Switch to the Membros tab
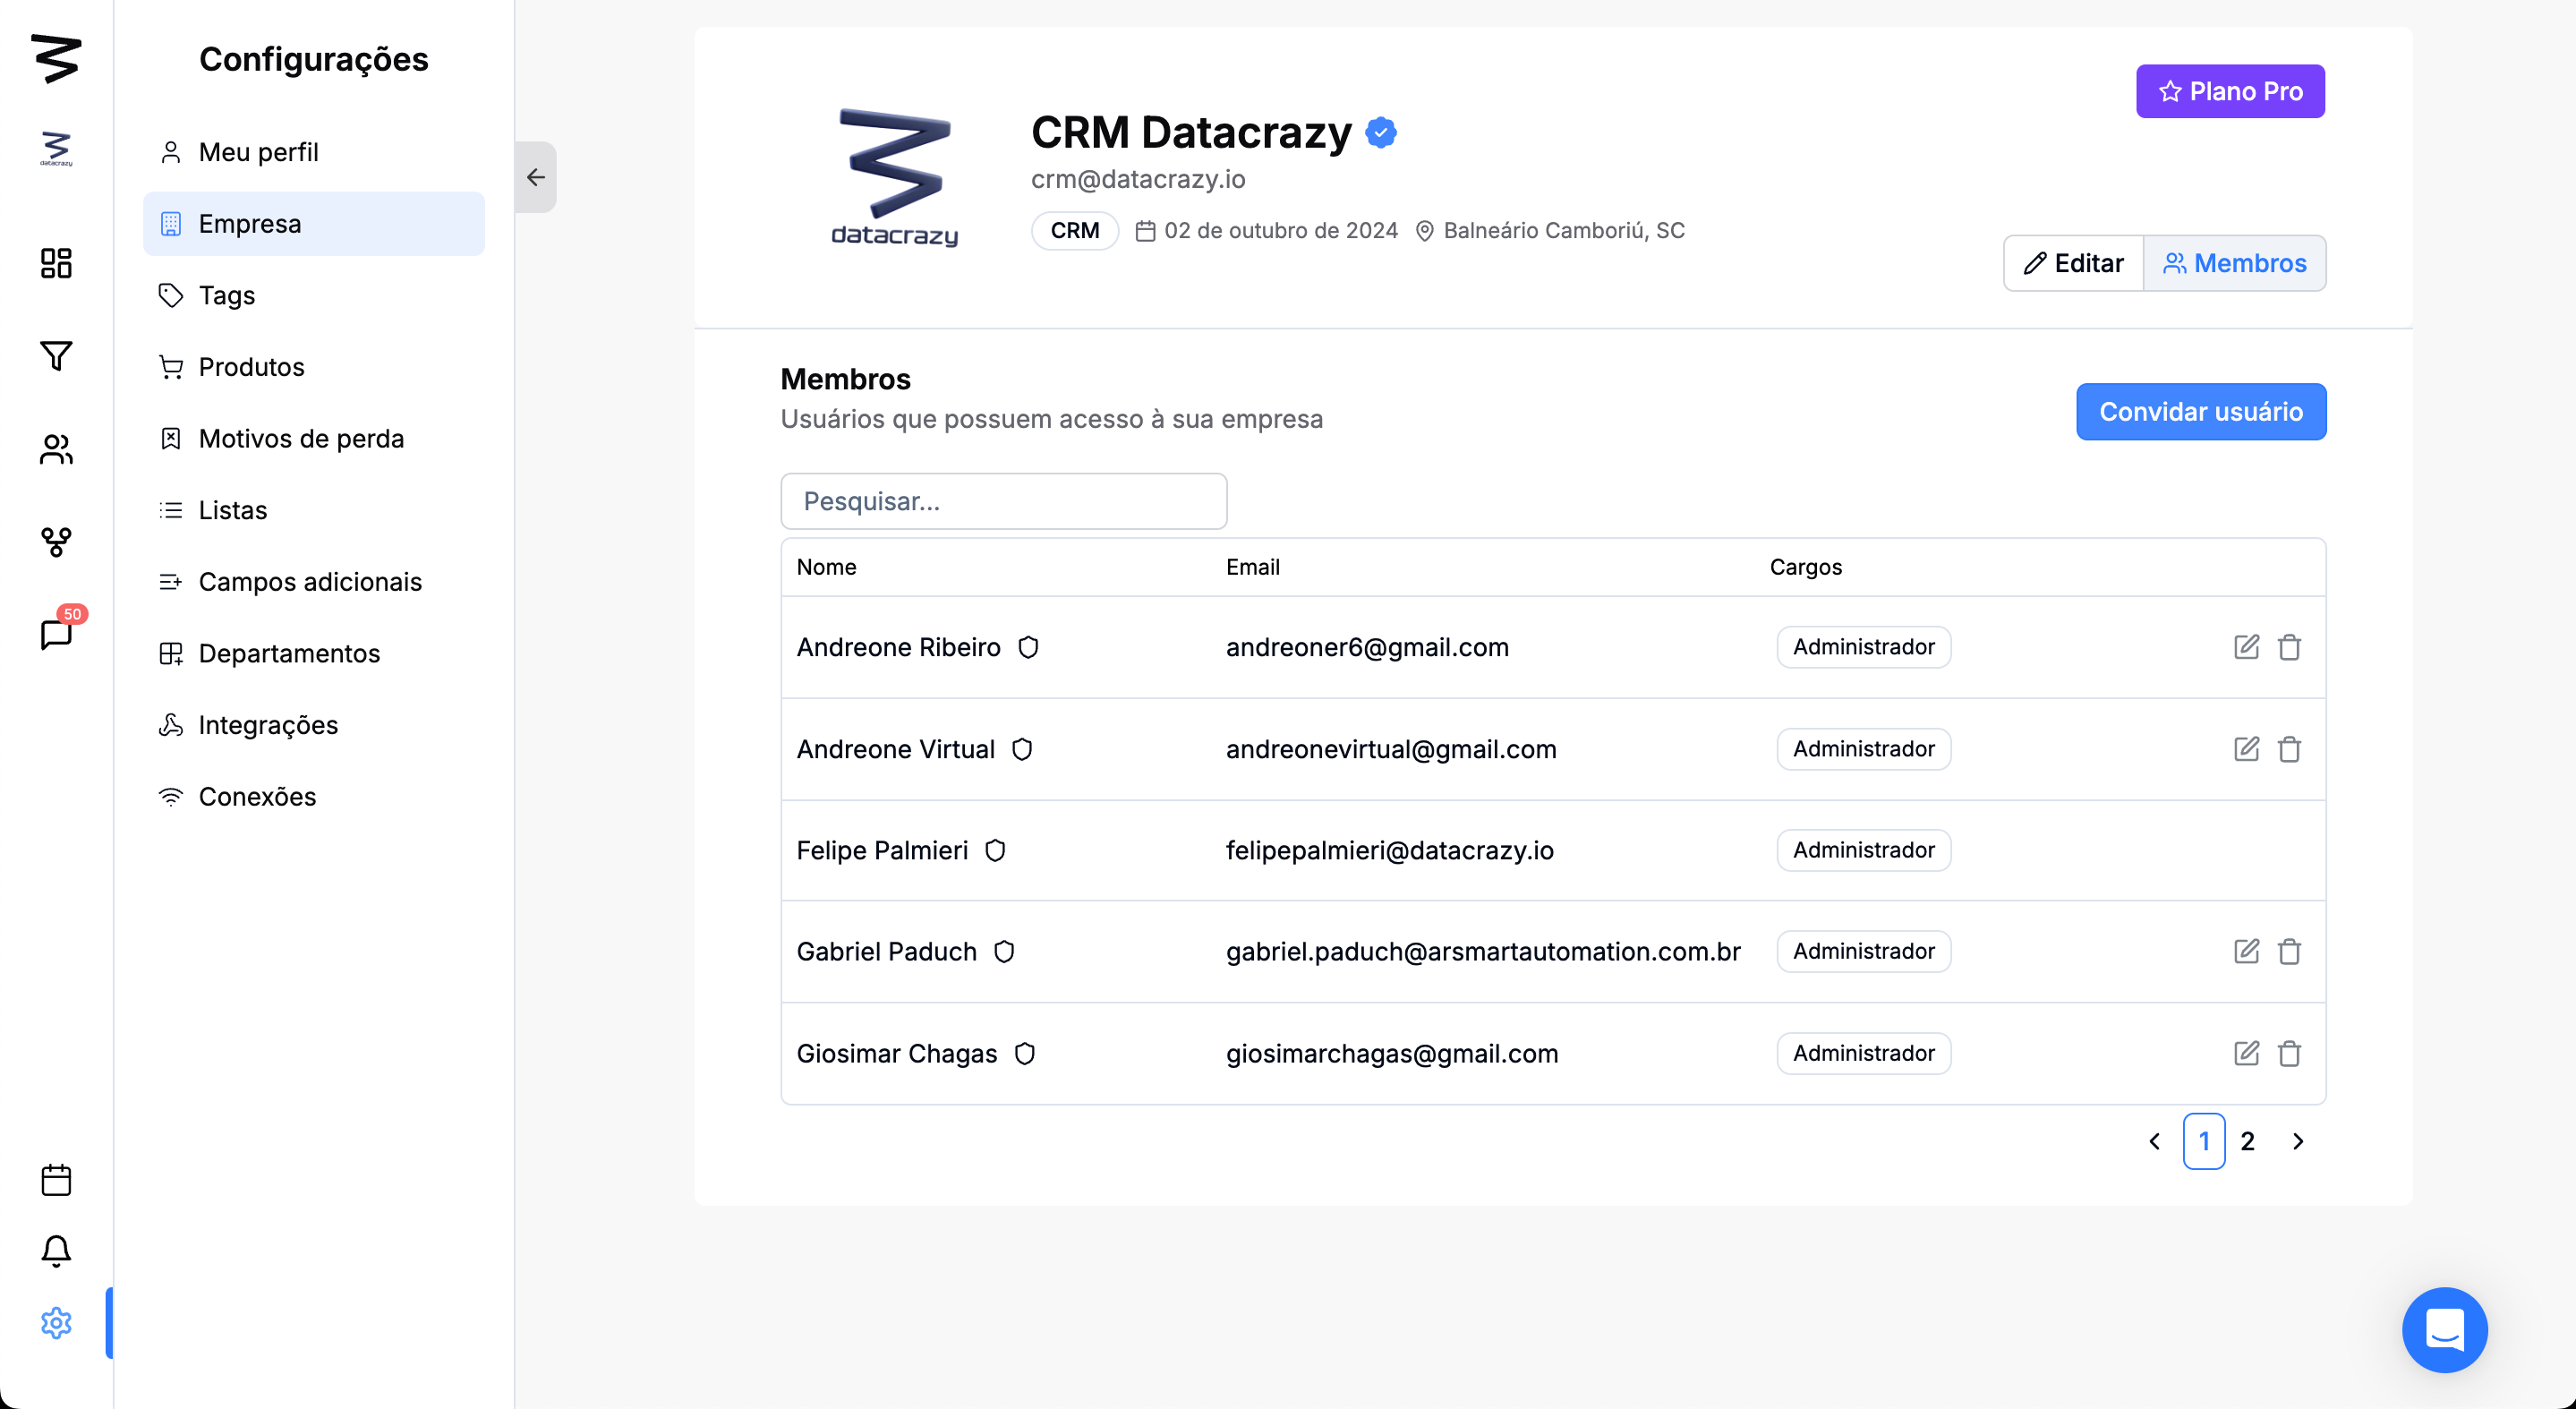 [x=2234, y=263]
